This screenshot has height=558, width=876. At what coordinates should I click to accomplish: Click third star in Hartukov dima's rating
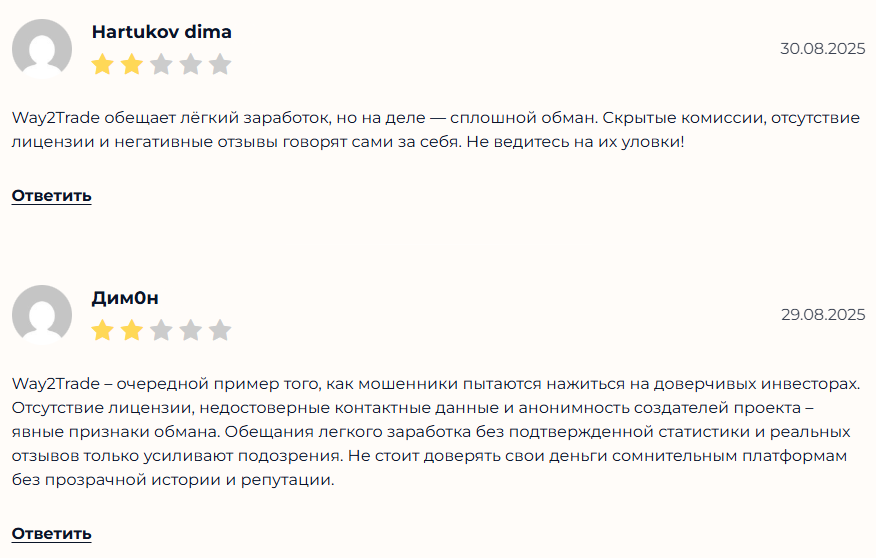(161, 65)
